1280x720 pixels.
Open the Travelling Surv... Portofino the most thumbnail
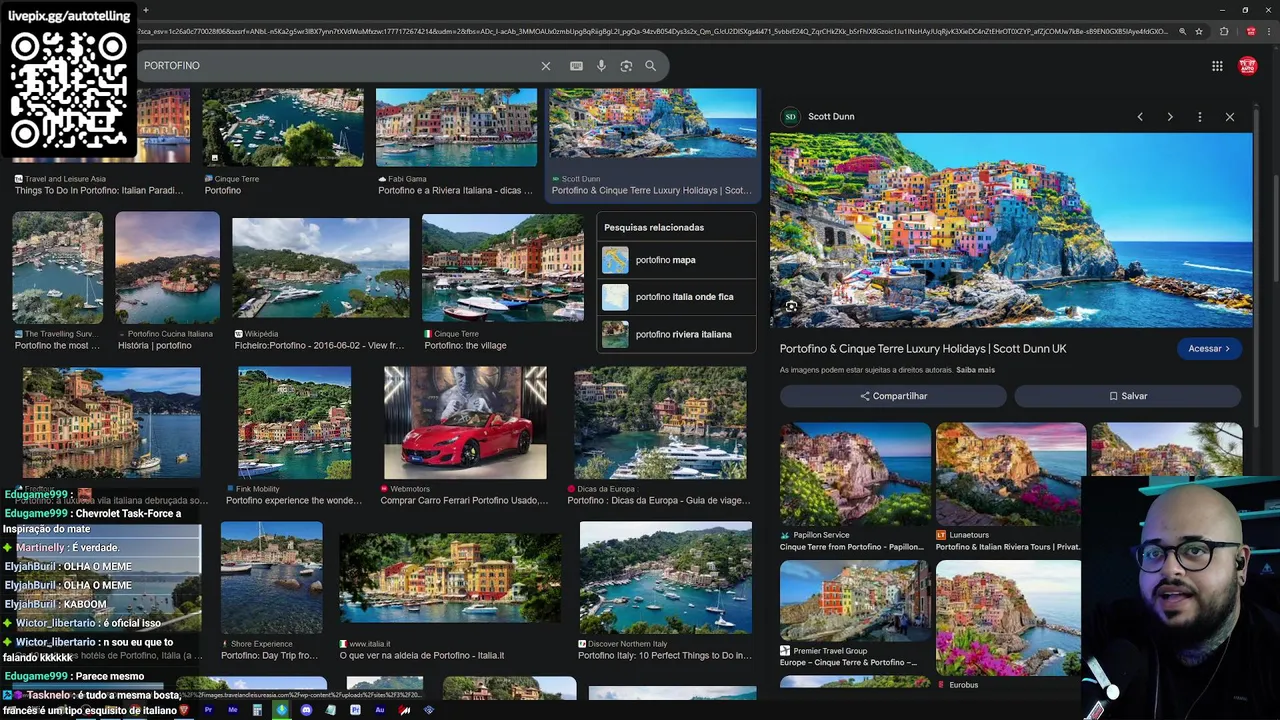tap(57, 268)
